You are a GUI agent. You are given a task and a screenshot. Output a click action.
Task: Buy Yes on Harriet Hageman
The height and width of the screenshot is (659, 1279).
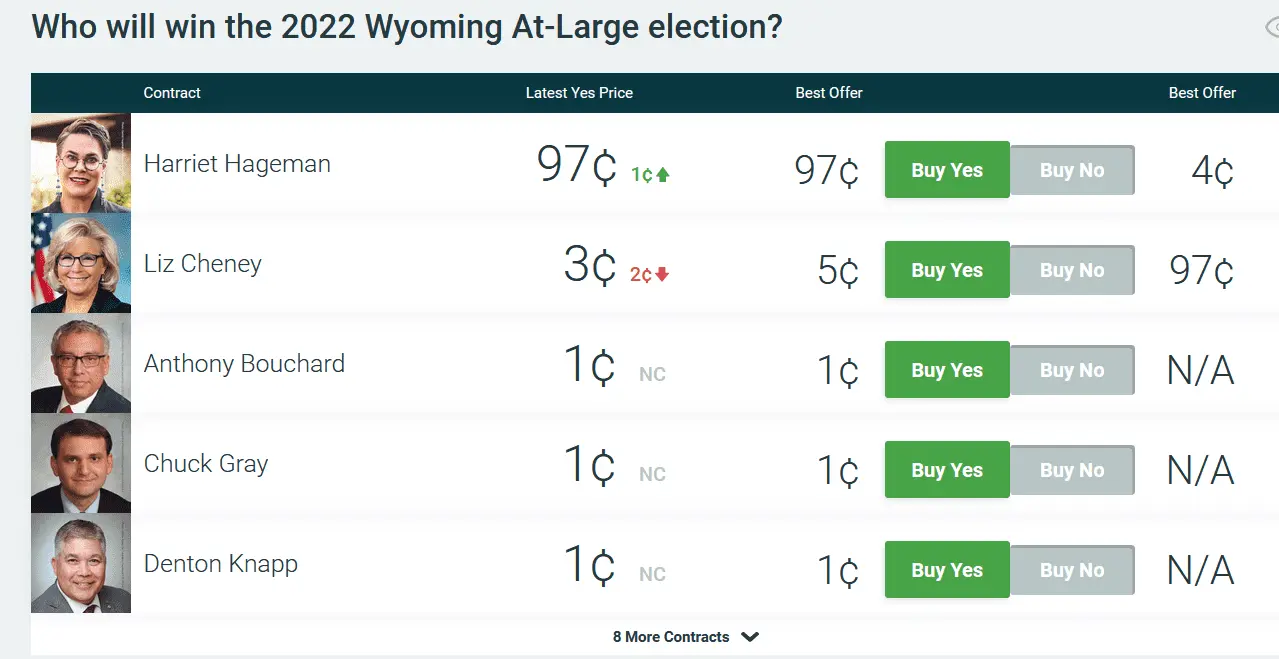946,170
